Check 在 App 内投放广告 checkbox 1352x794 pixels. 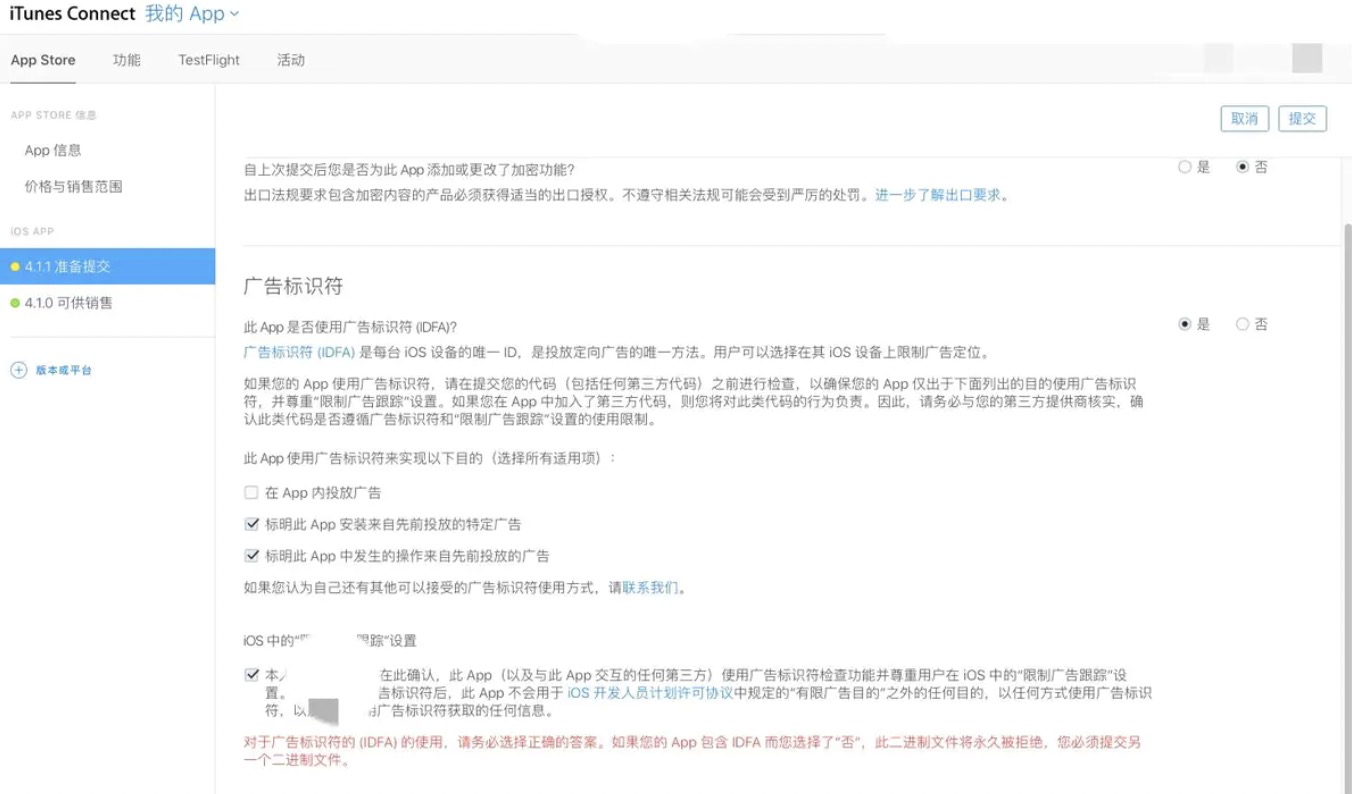[x=250, y=492]
